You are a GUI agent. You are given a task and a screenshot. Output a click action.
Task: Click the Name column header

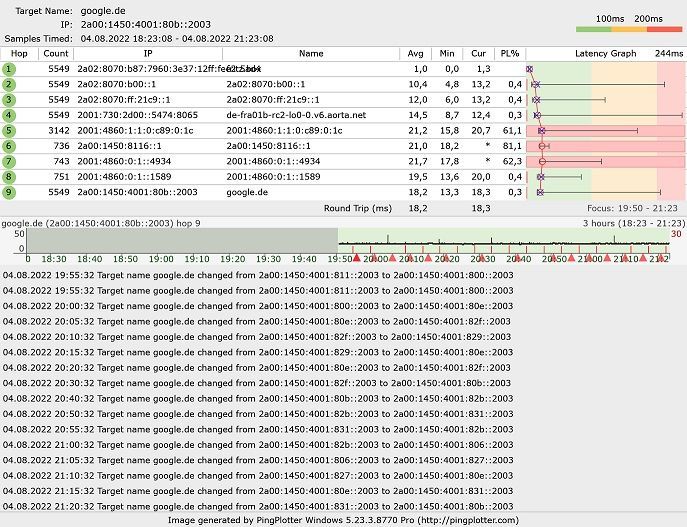pyautogui.click(x=311, y=53)
